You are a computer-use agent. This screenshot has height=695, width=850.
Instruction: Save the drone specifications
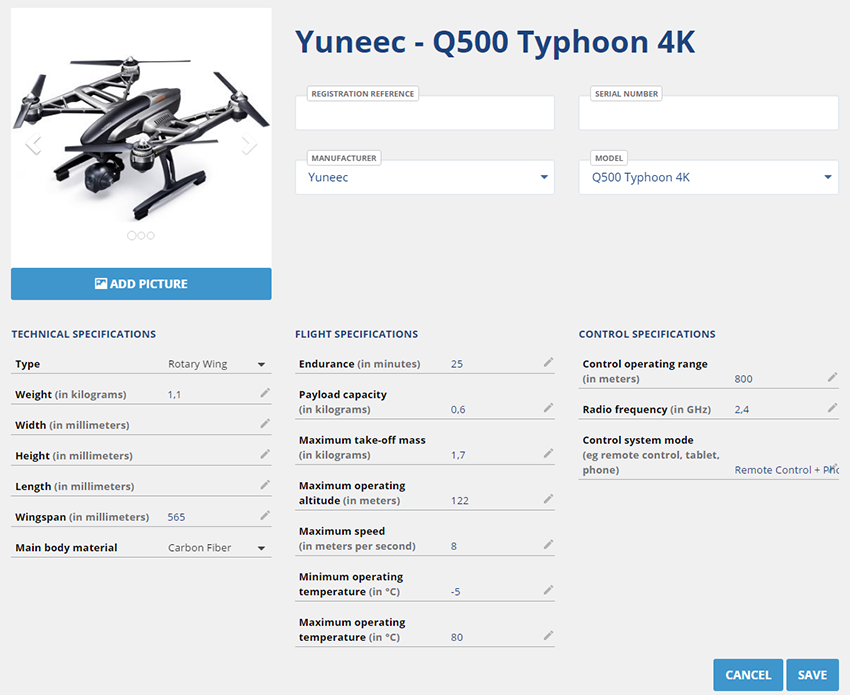pos(813,675)
